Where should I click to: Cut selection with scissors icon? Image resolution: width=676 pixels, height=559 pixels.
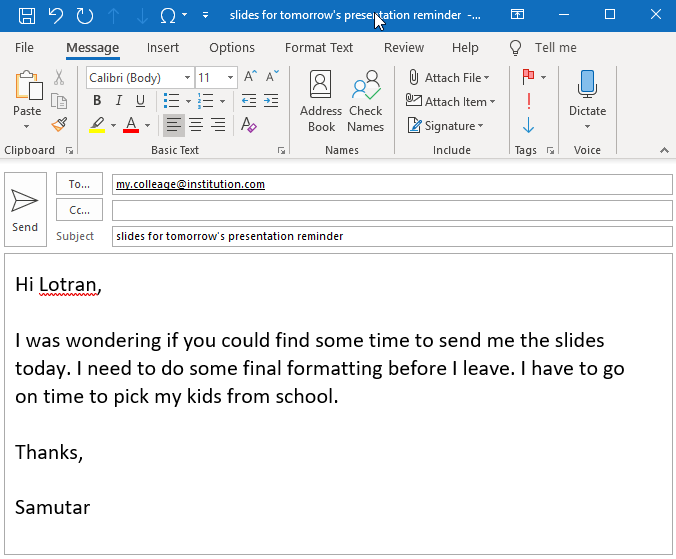click(59, 78)
